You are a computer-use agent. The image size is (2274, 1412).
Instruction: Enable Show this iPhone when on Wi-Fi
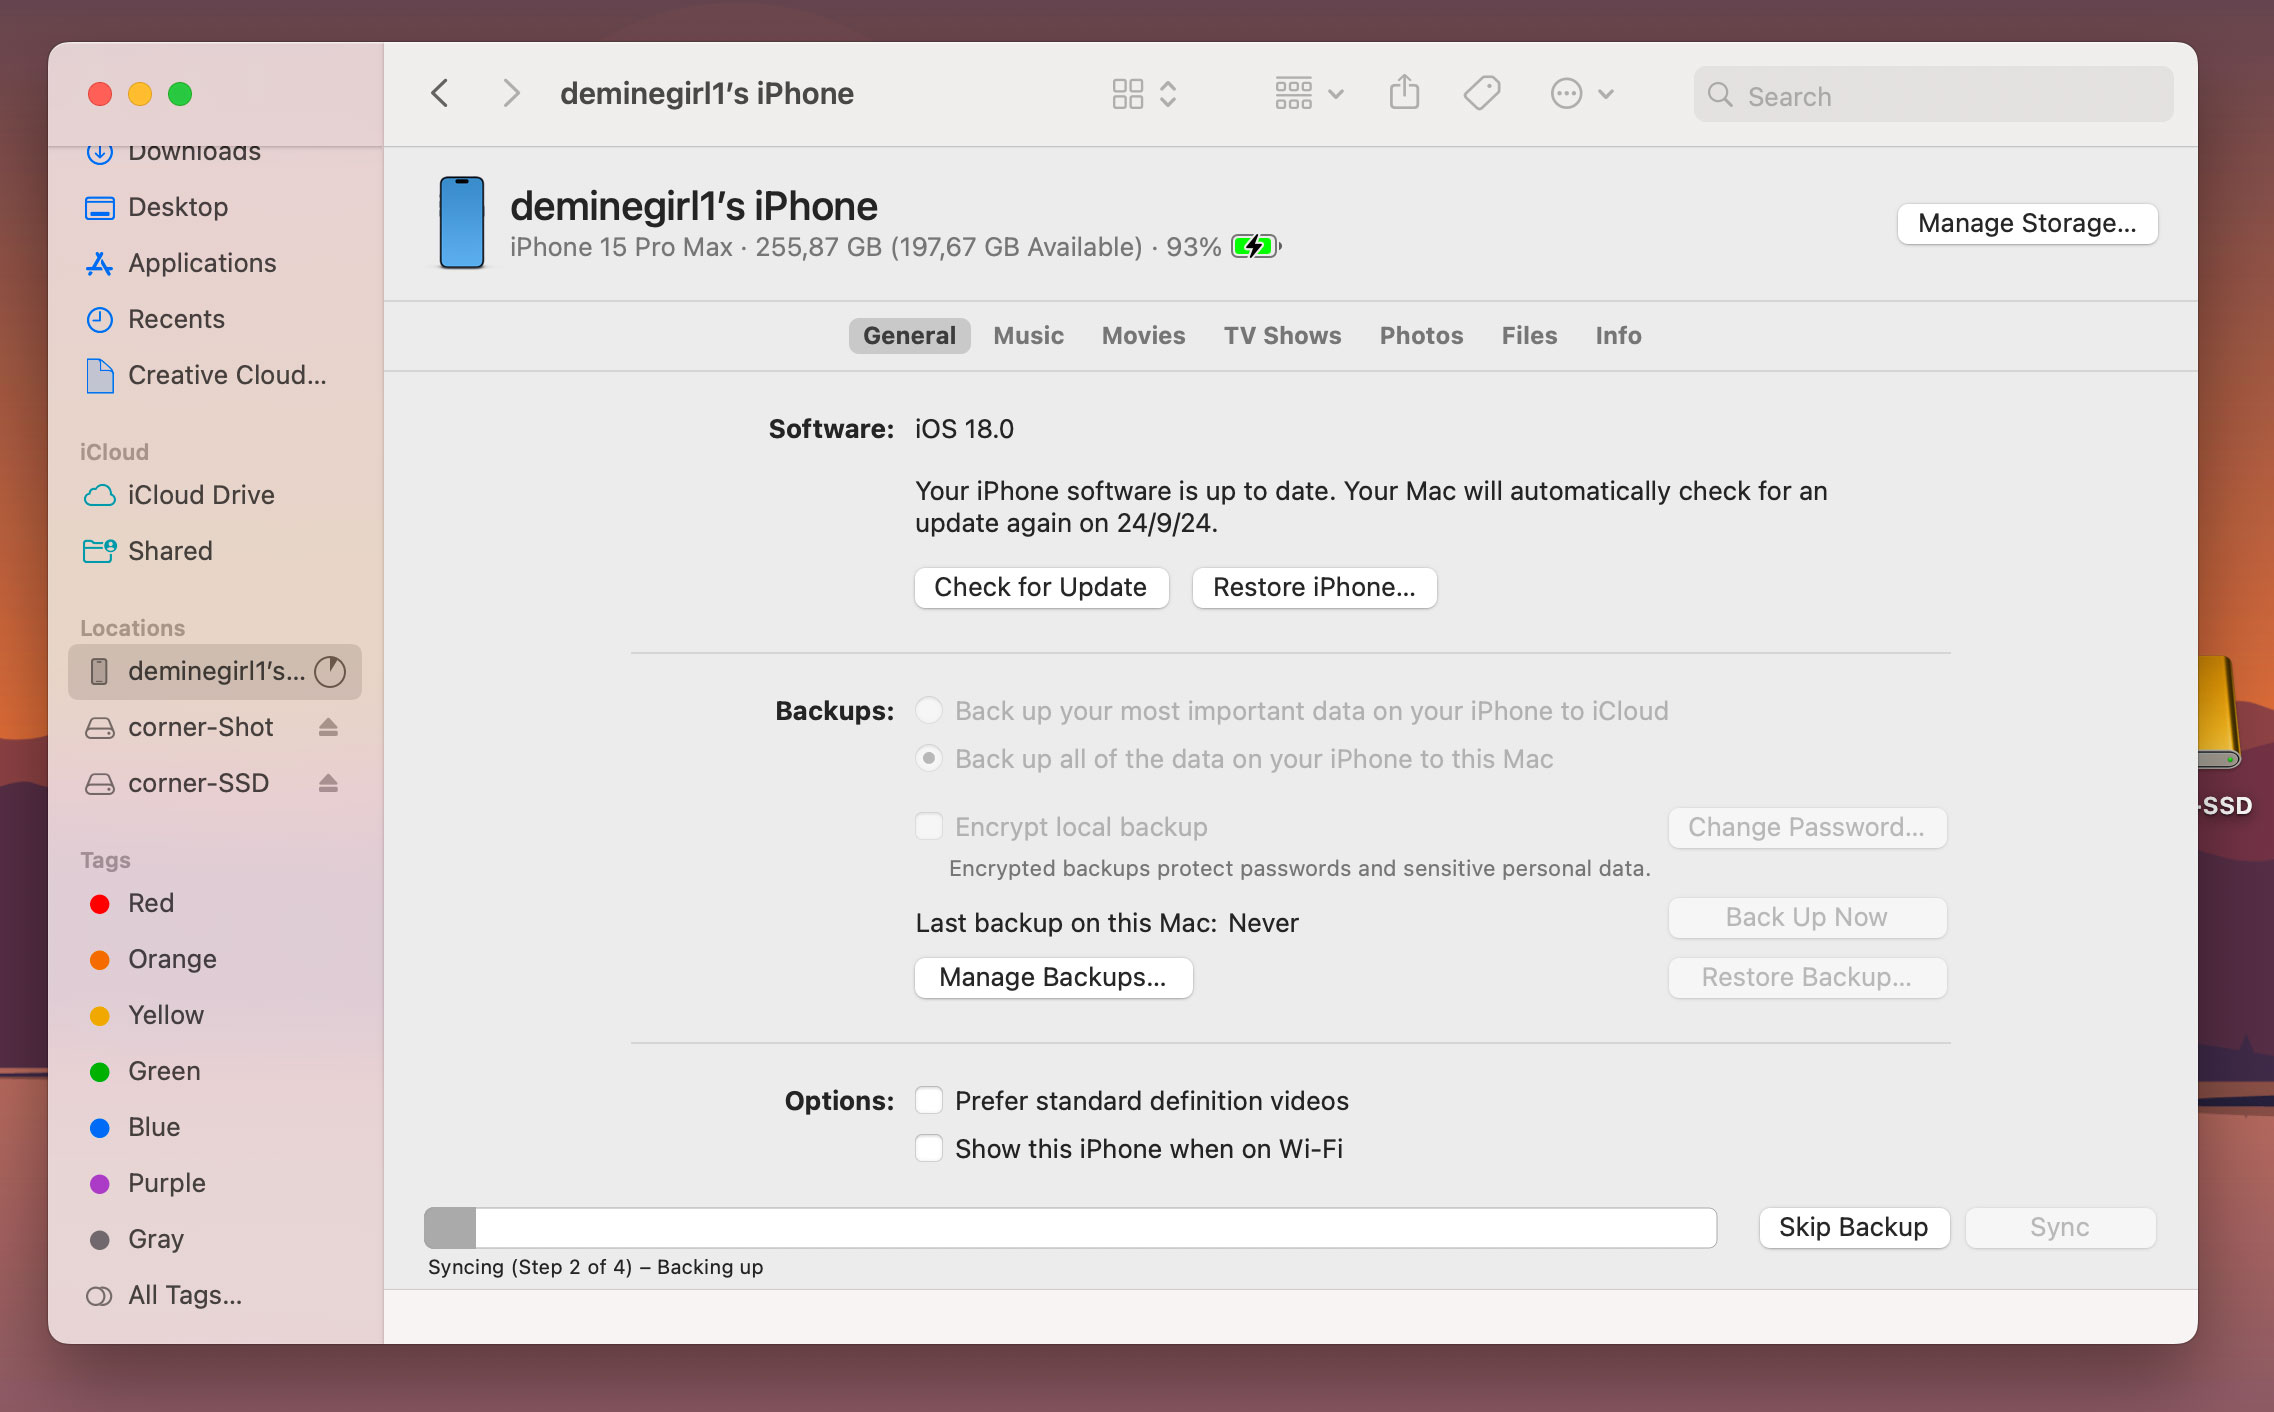929,1149
